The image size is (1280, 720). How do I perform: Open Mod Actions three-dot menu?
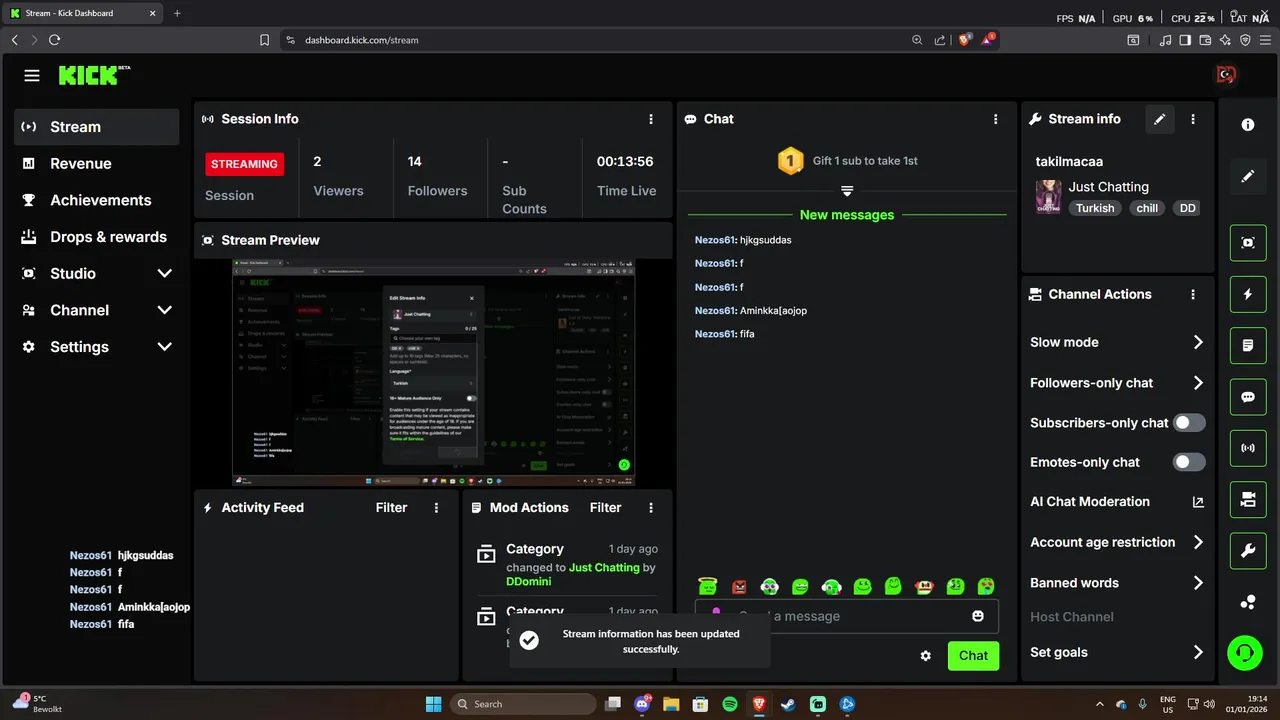[651, 508]
